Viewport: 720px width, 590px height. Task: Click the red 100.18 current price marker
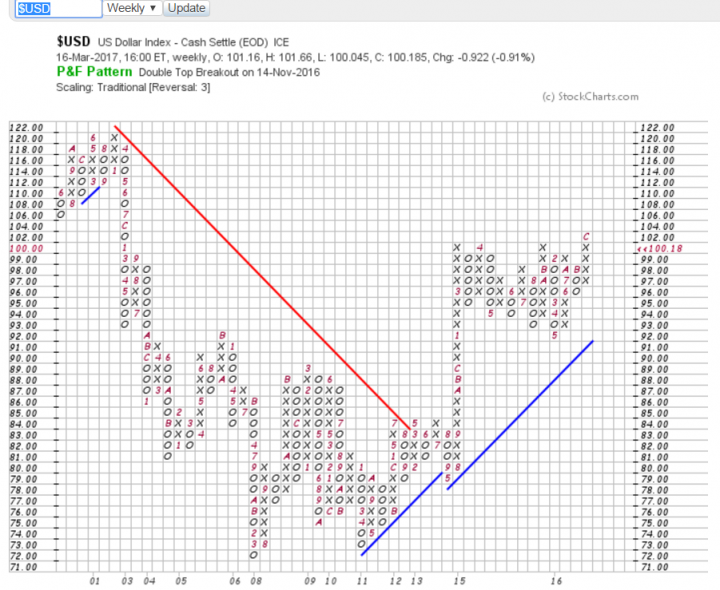659,248
